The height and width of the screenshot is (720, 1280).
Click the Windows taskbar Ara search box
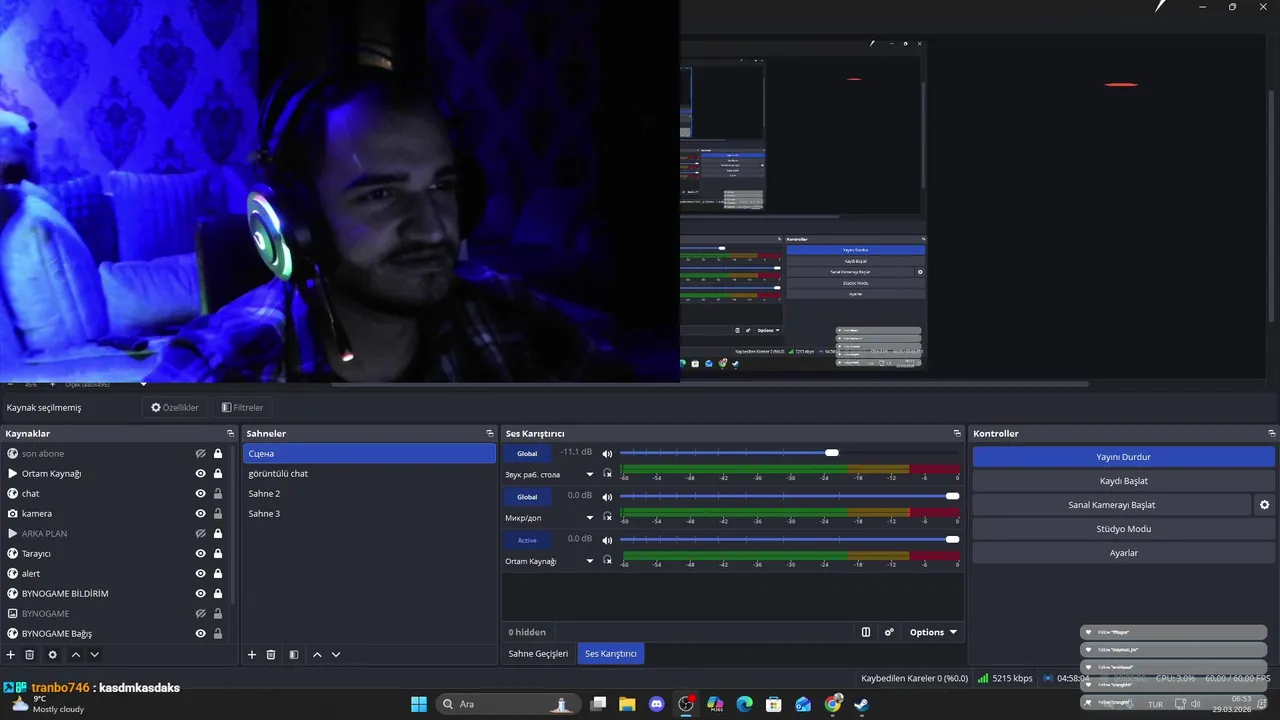click(507, 704)
